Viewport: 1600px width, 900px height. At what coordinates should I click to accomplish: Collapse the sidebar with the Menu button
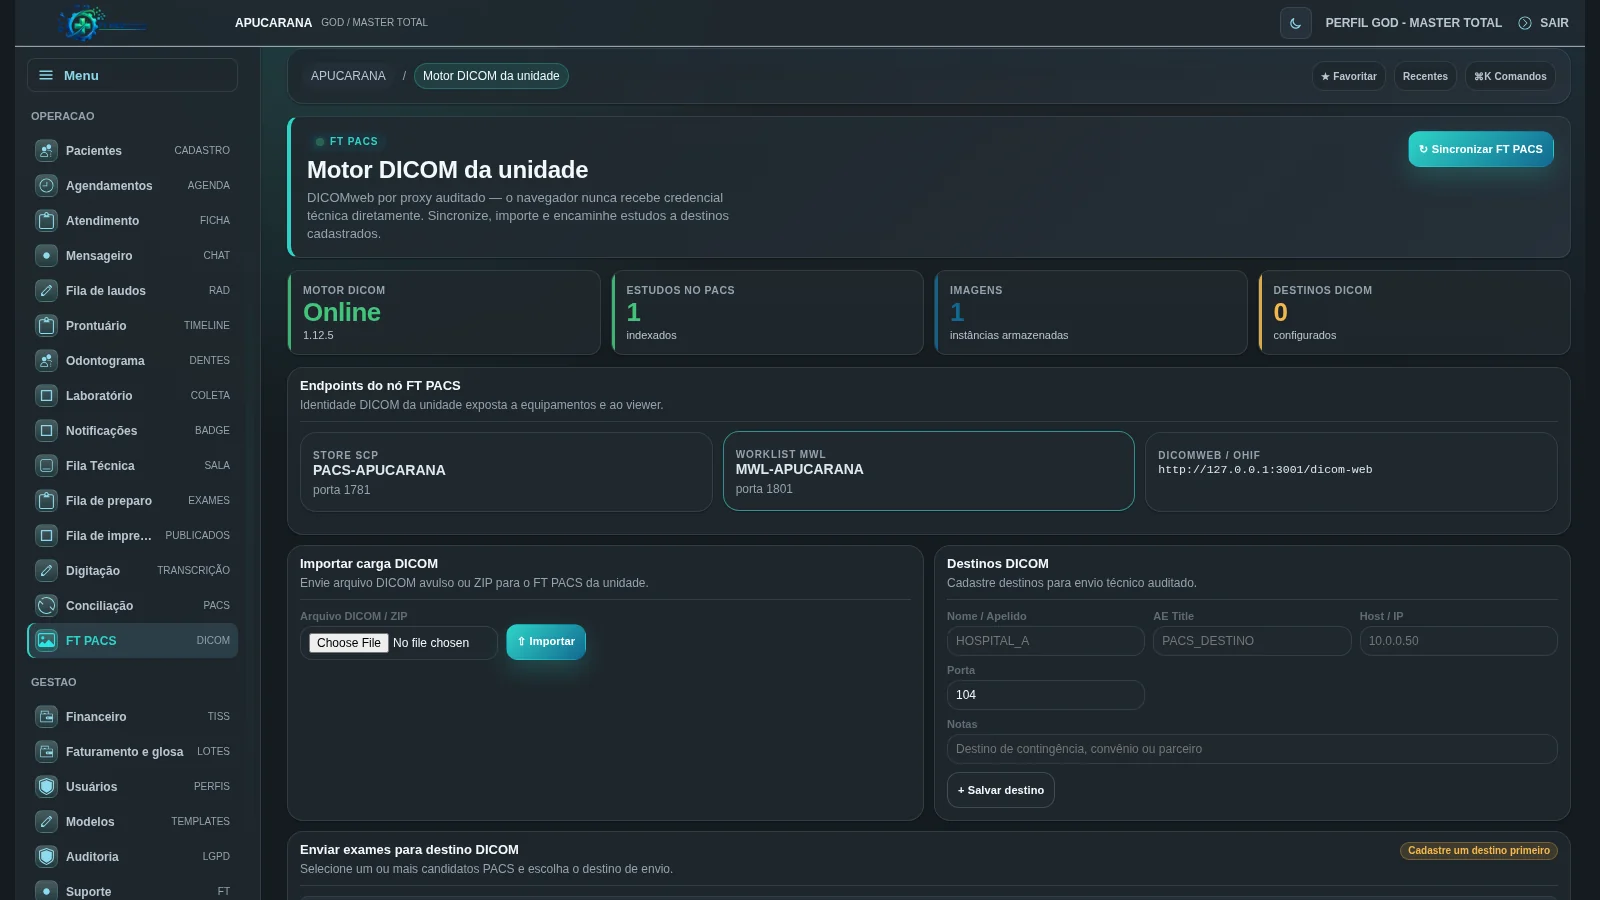point(132,75)
